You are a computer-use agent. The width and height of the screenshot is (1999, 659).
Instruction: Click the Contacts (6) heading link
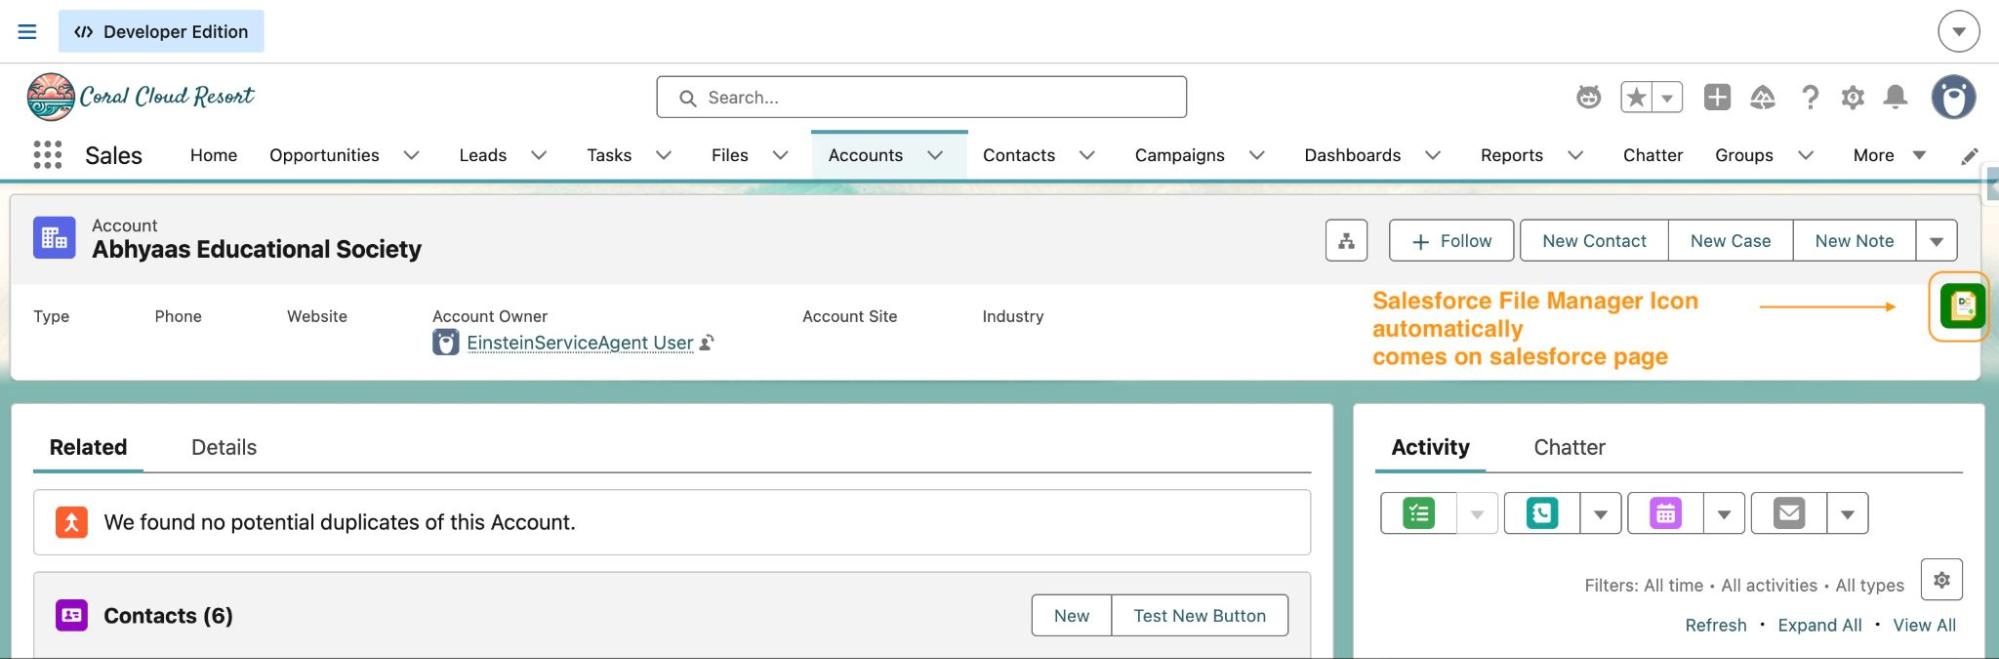click(x=168, y=616)
